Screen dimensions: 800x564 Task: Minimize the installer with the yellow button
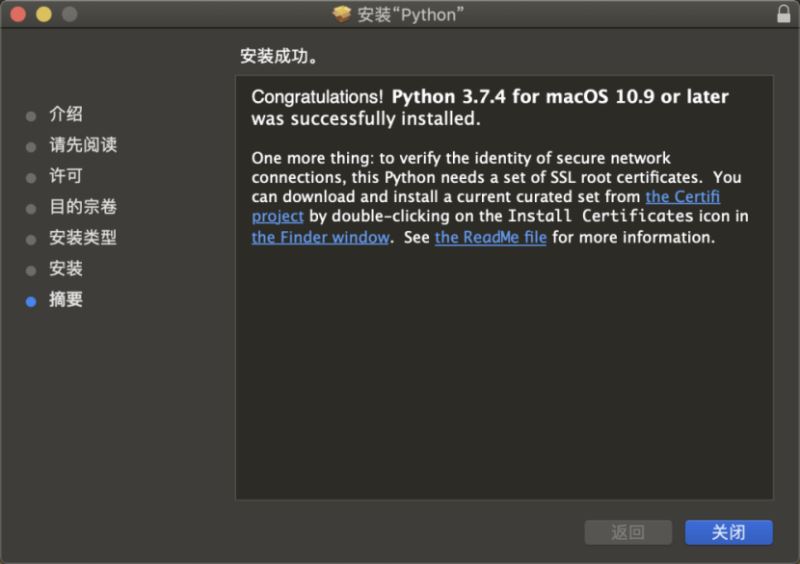[44, 14]
